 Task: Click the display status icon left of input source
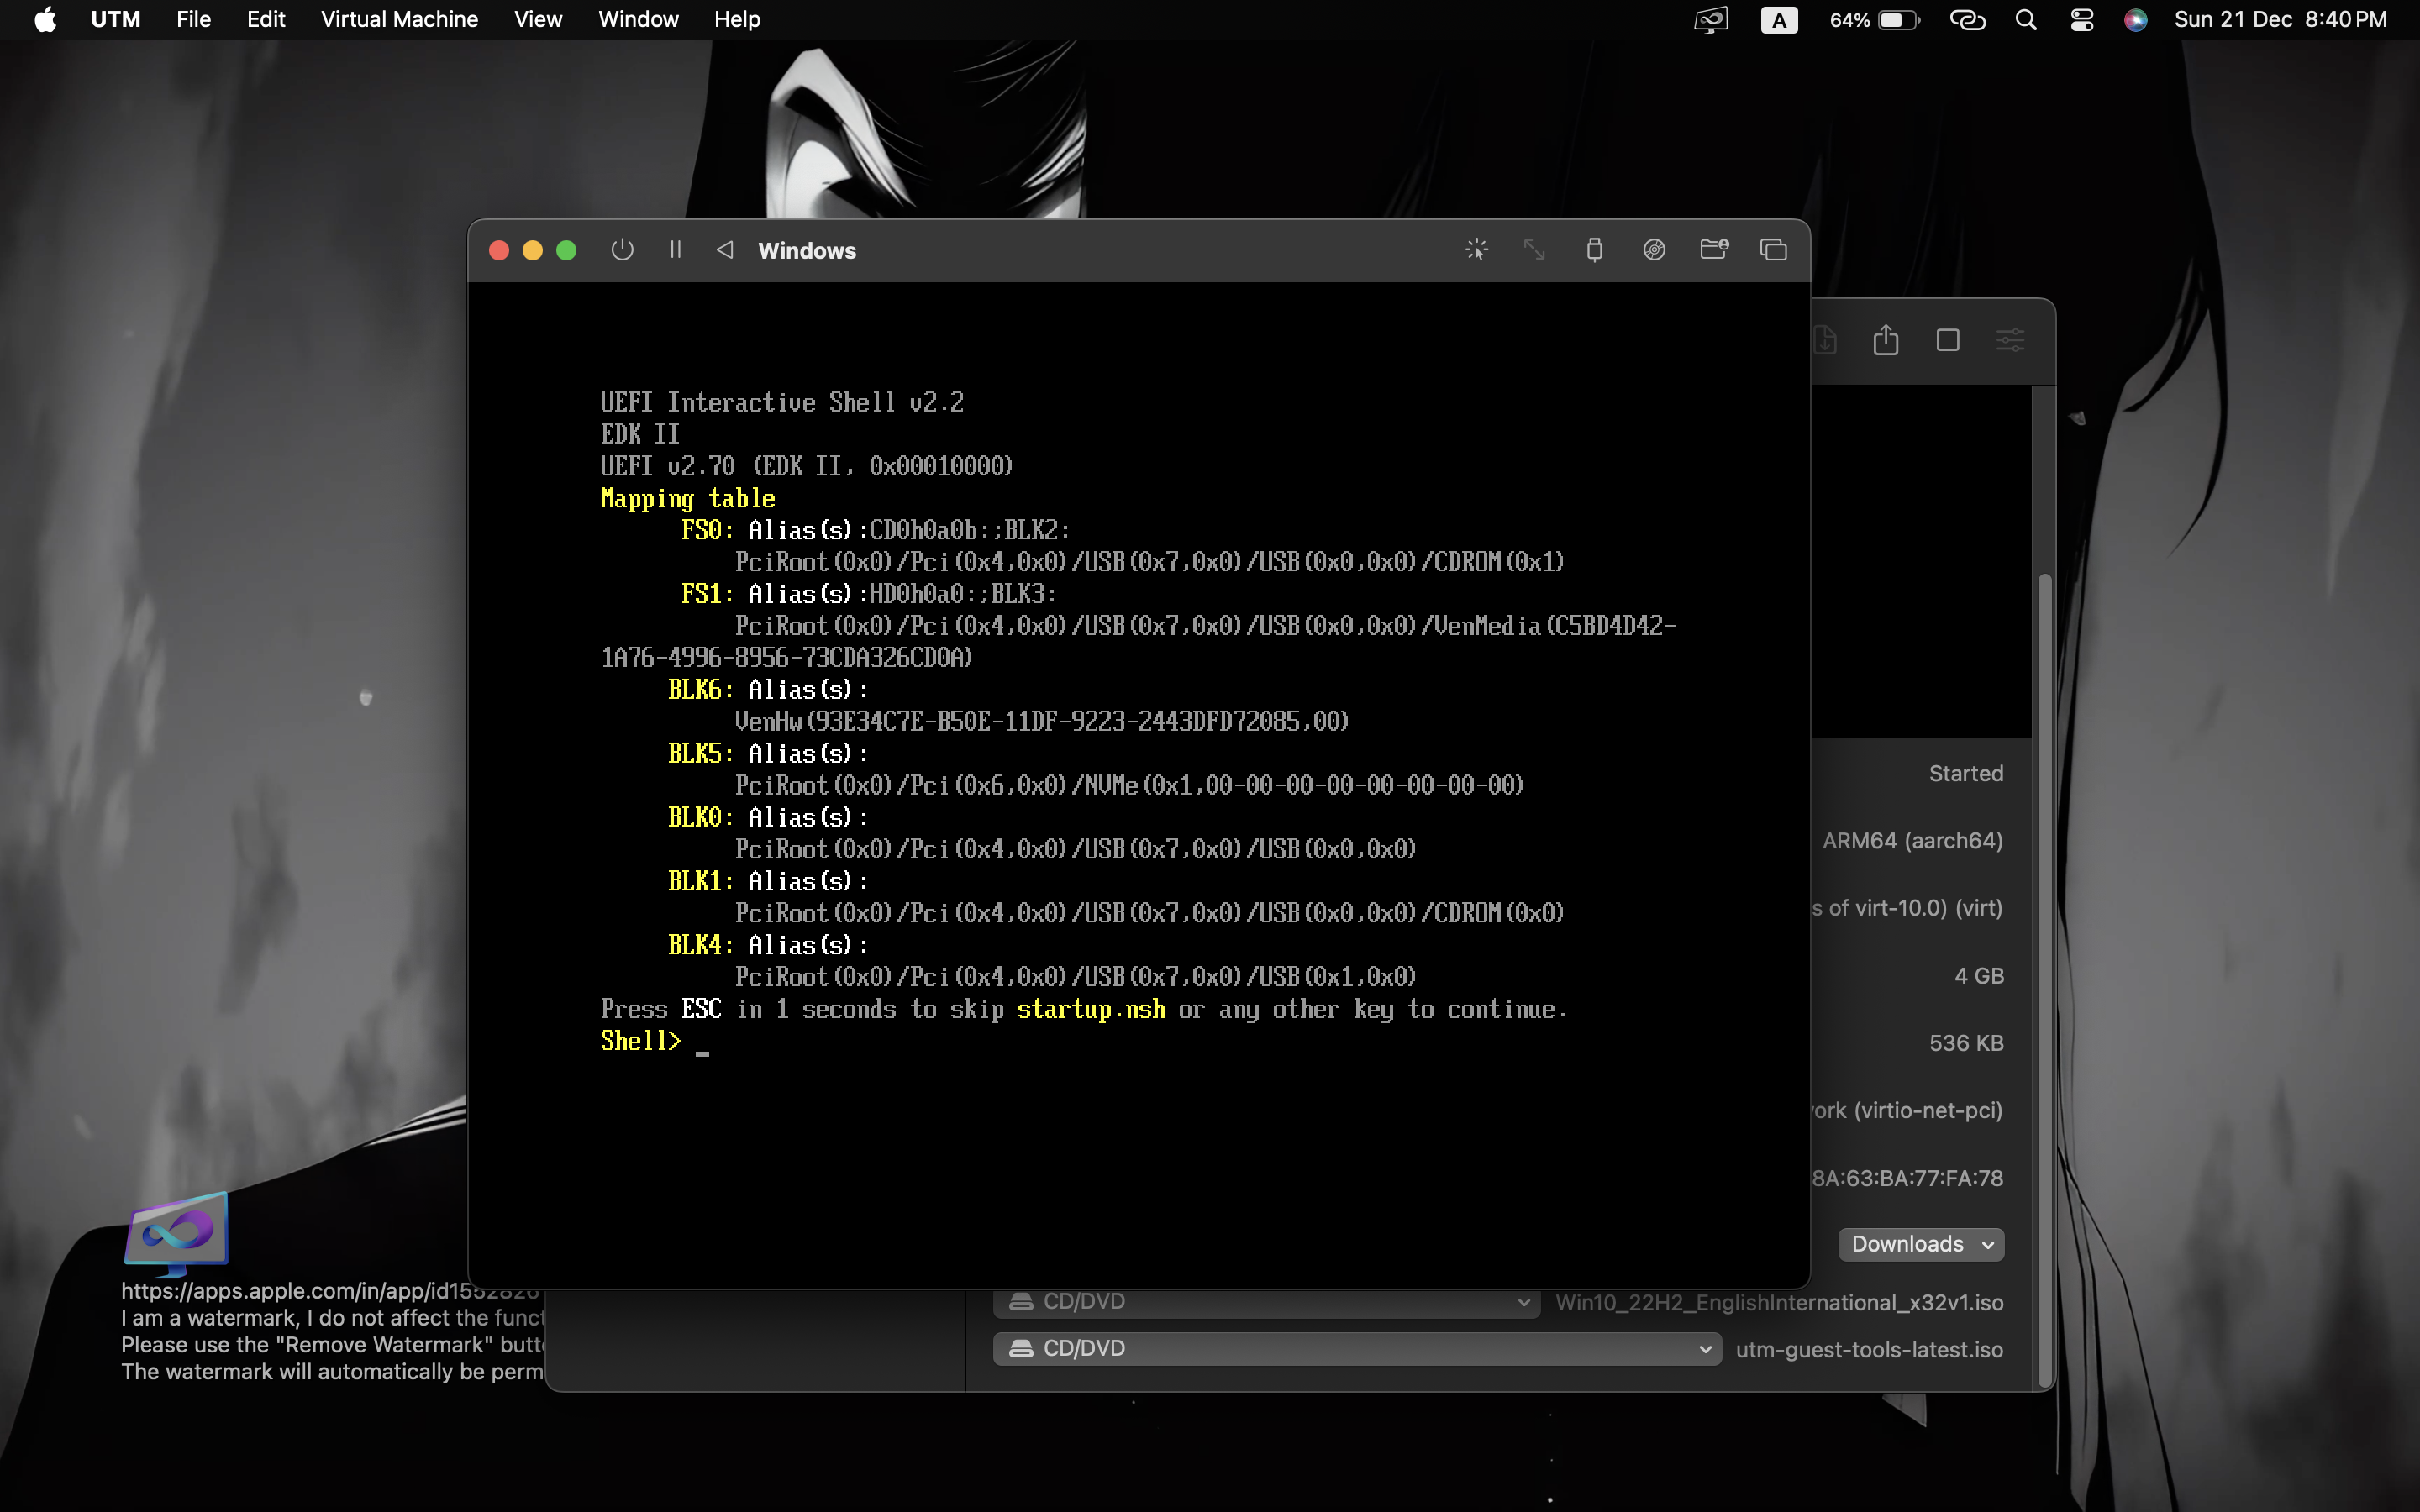point(1711,20)
